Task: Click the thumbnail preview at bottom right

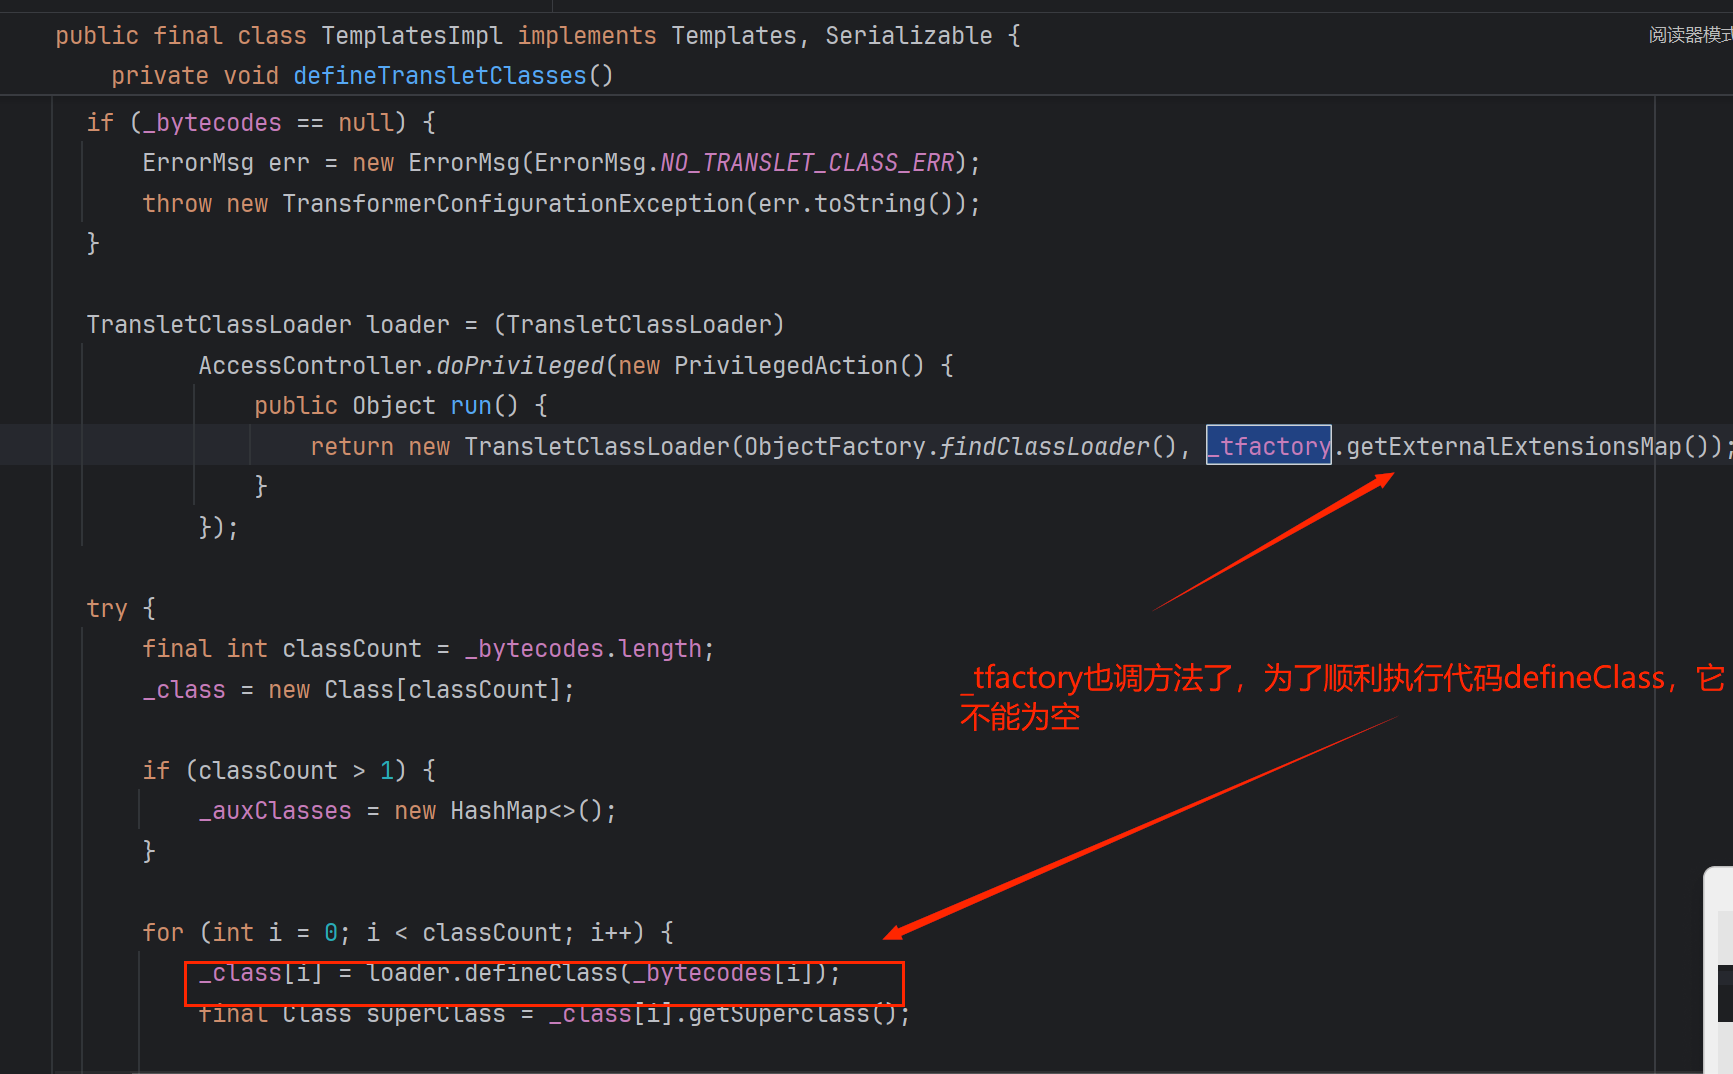Action: pos(1719,970)
